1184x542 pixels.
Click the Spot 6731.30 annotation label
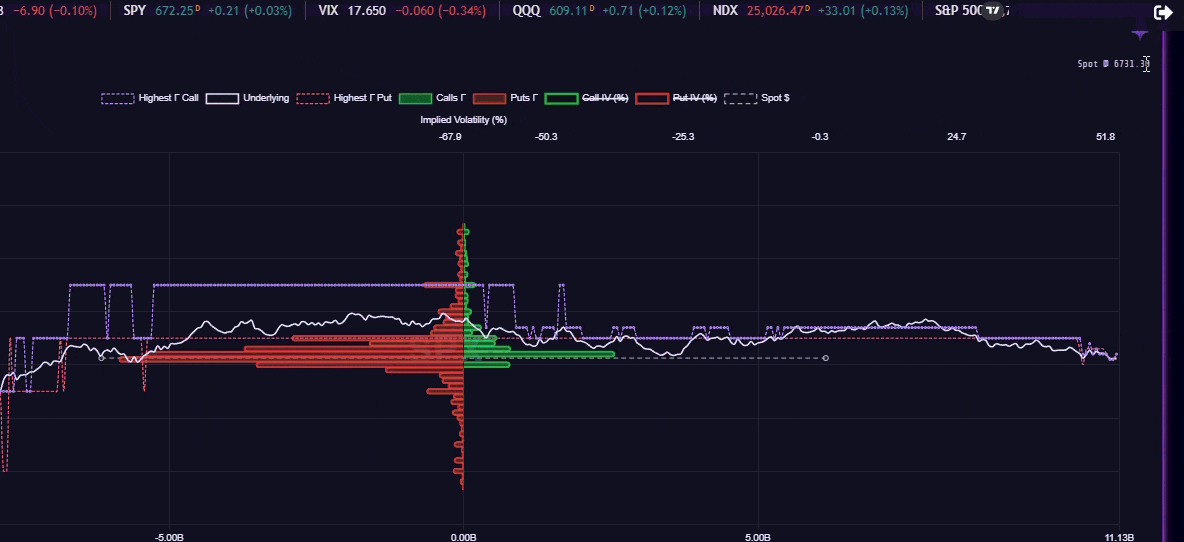coord(1112,64)
